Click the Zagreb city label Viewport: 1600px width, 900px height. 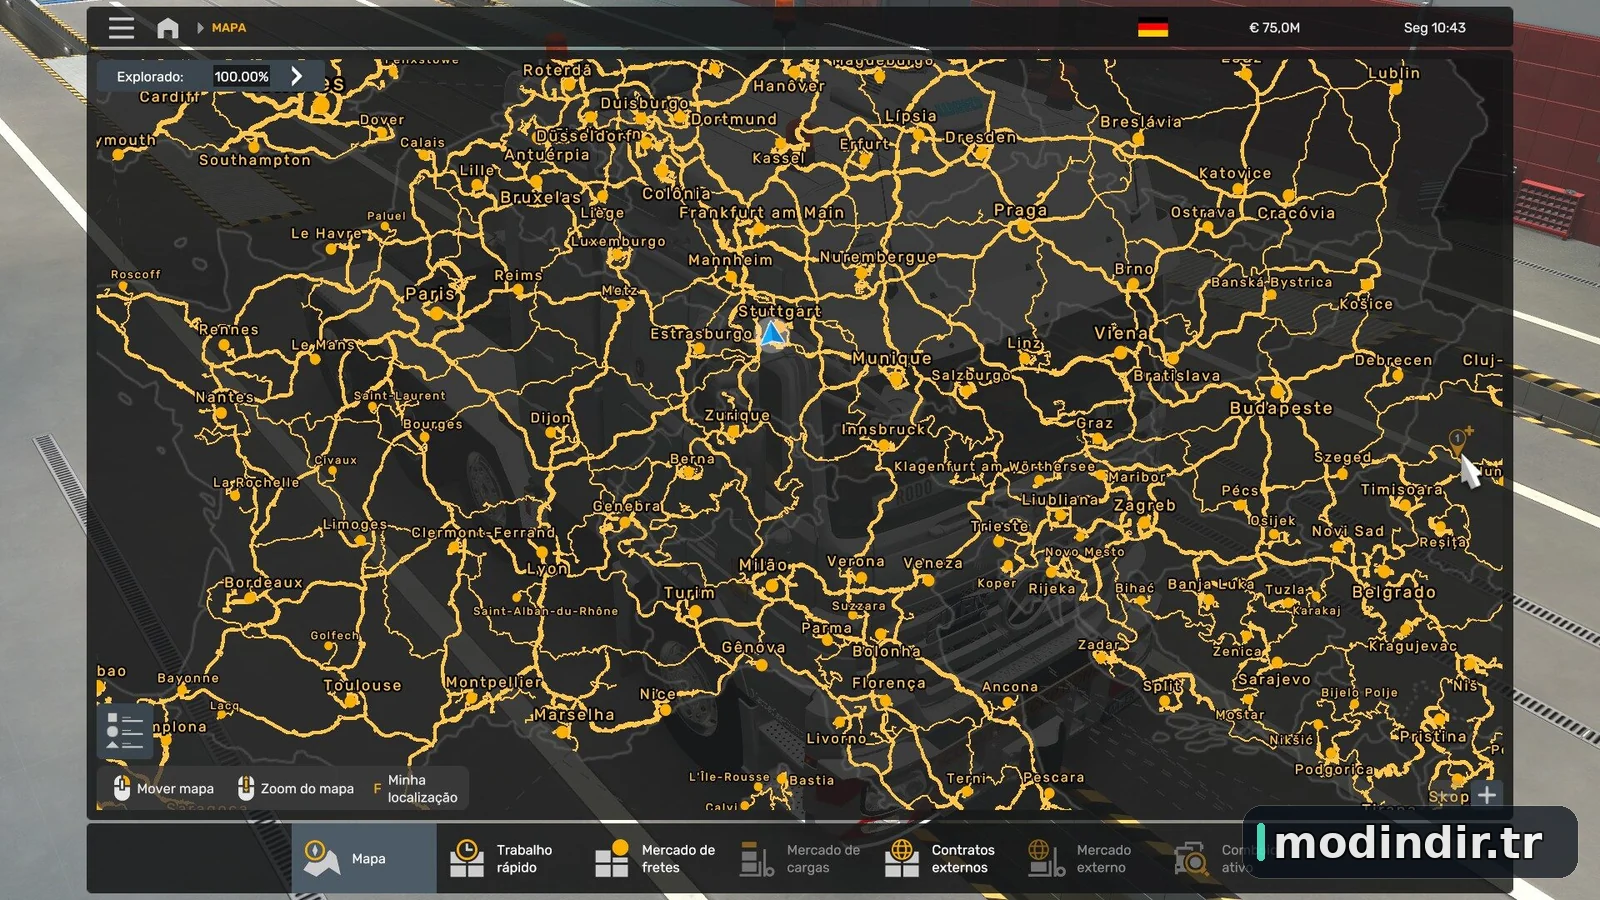point(1145,505)
